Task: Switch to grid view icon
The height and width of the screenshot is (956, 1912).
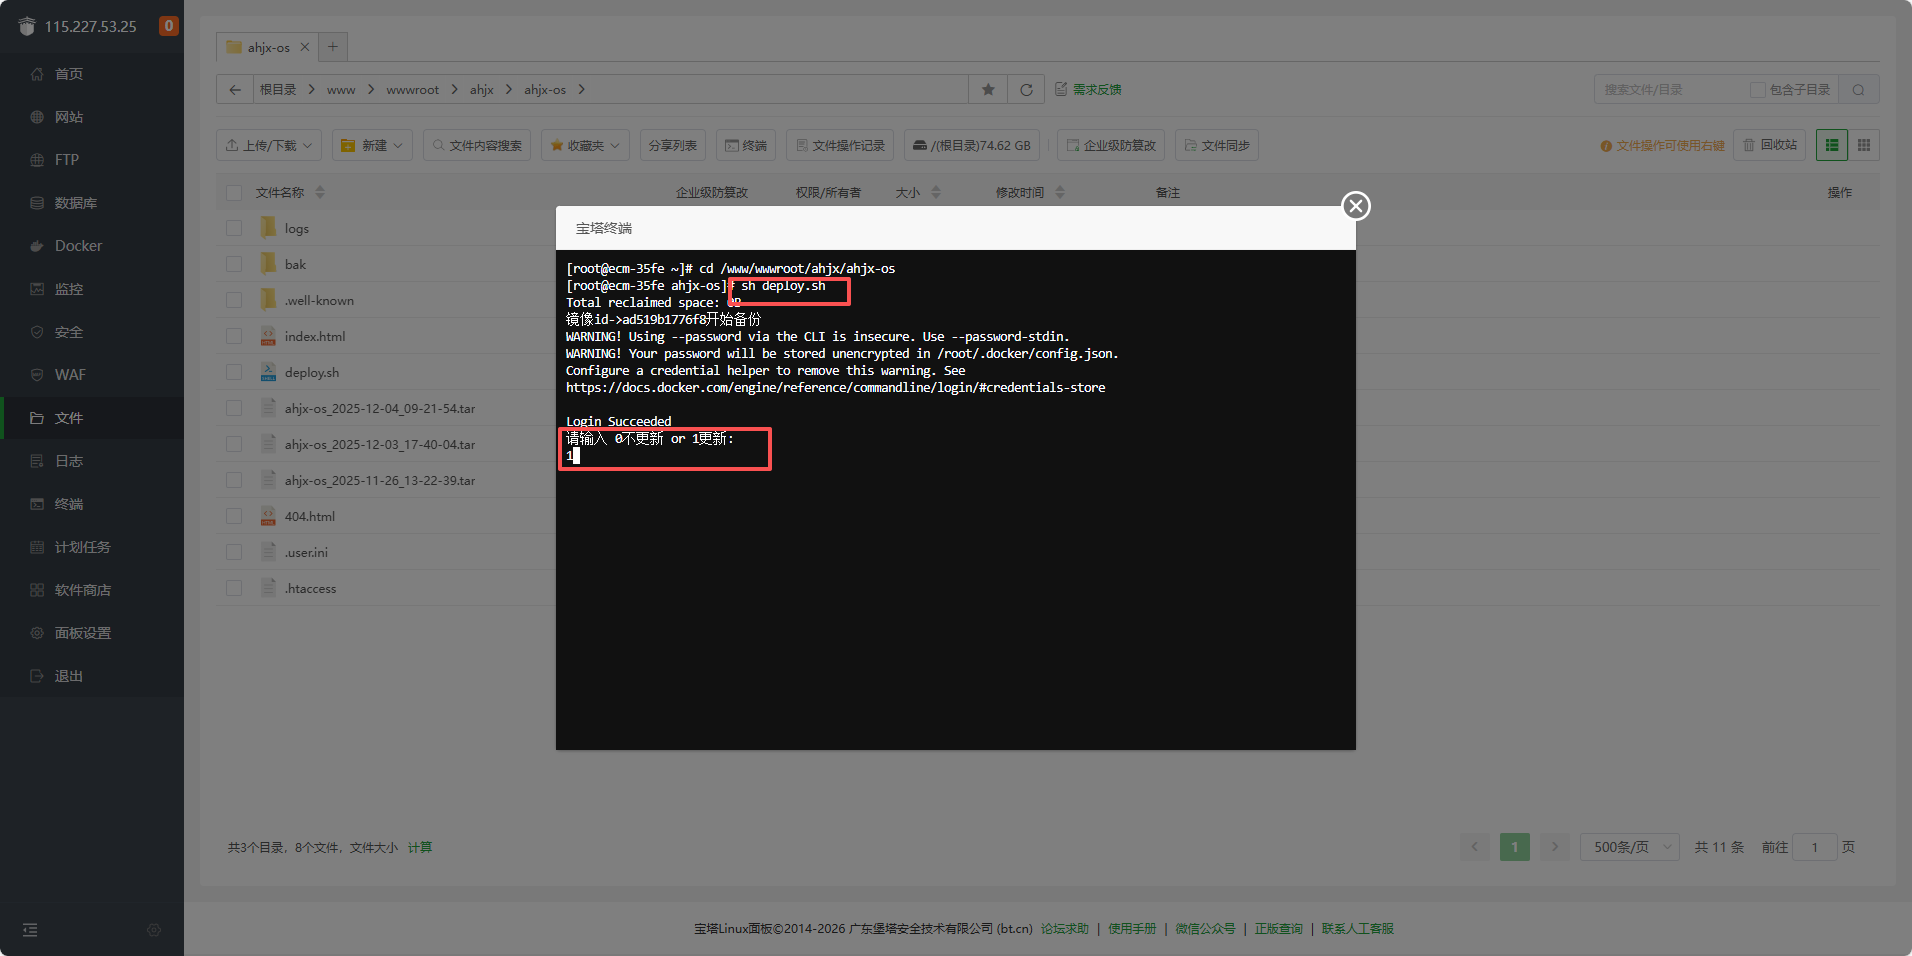Action: point(1863,146)
